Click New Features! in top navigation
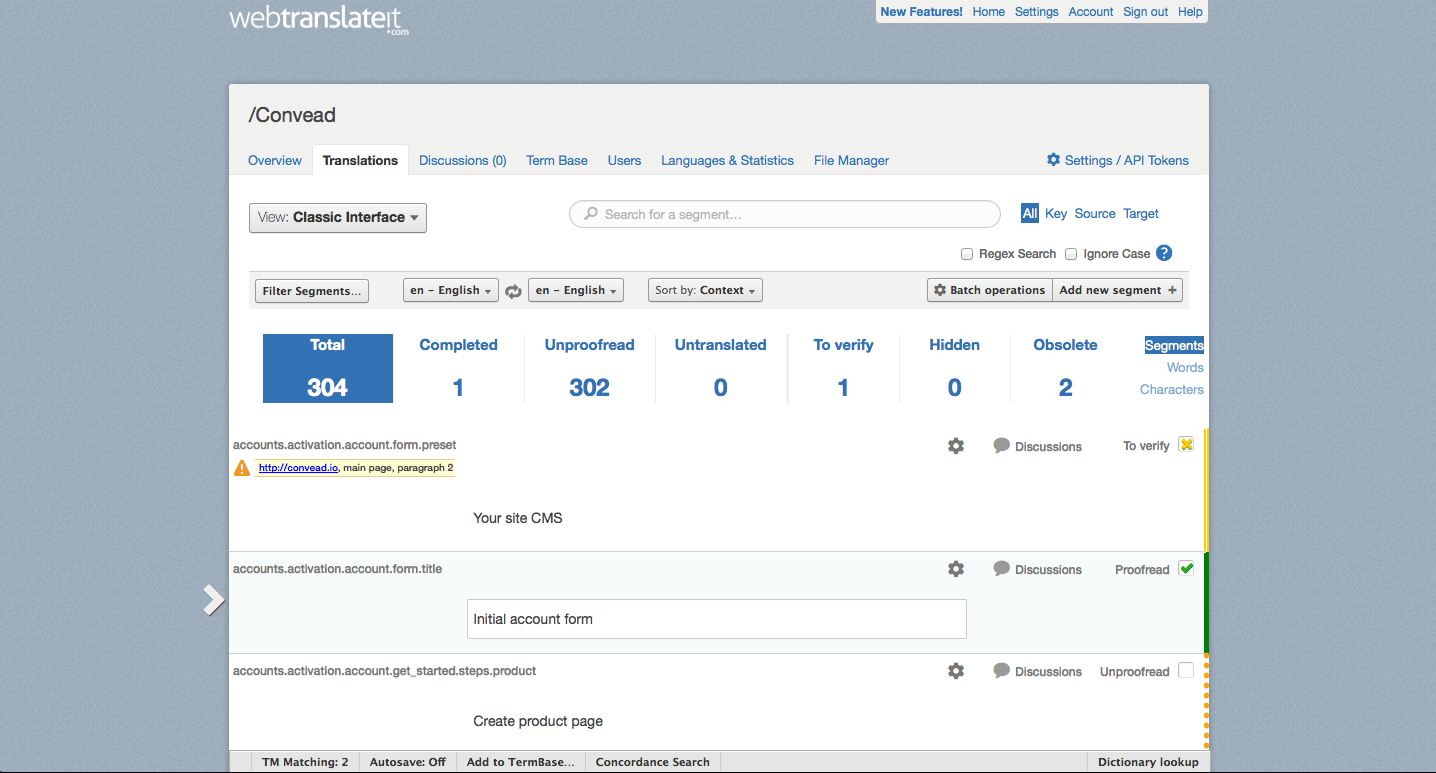 (x=921, y=12)
